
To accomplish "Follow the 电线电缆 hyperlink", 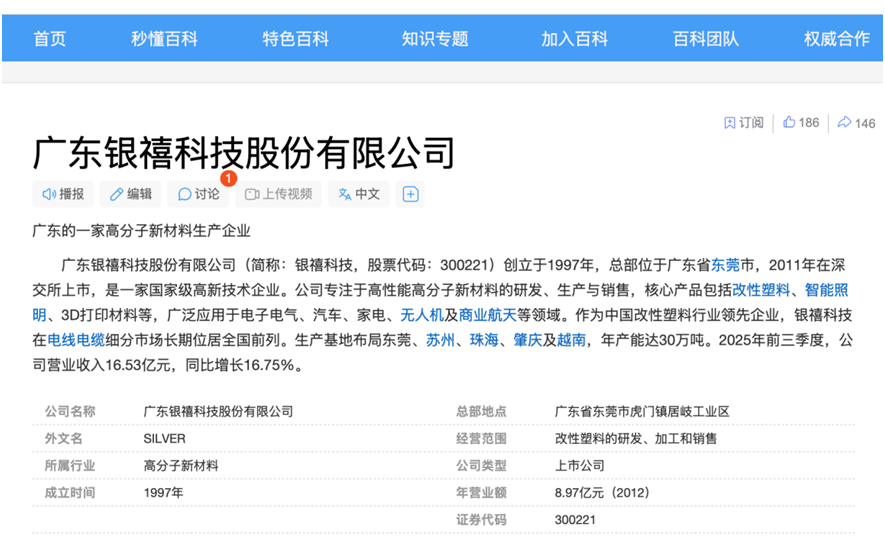I will 76,340.
